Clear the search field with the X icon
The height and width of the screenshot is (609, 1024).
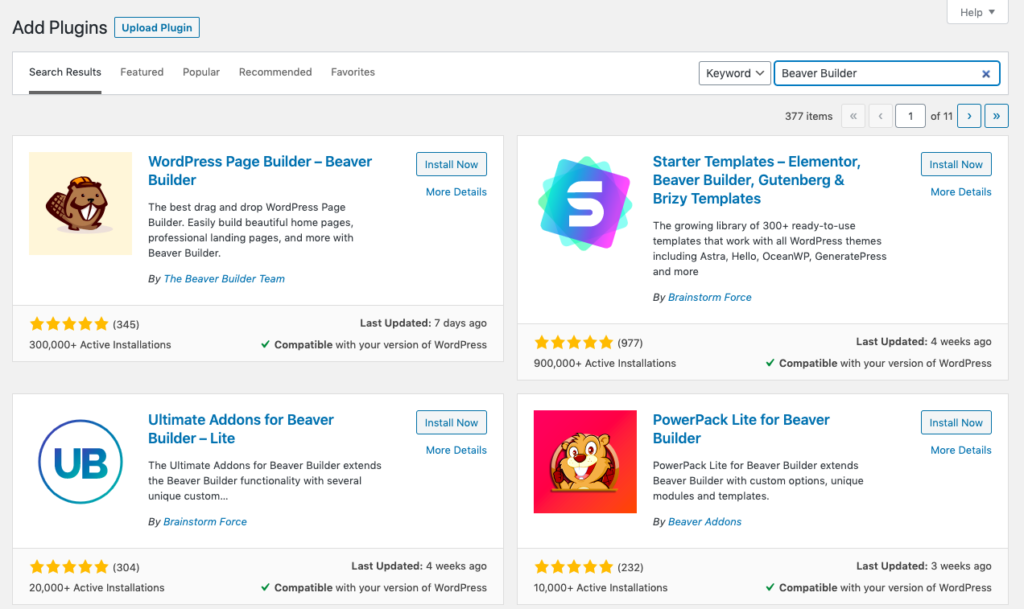click(x=985, y=73)
